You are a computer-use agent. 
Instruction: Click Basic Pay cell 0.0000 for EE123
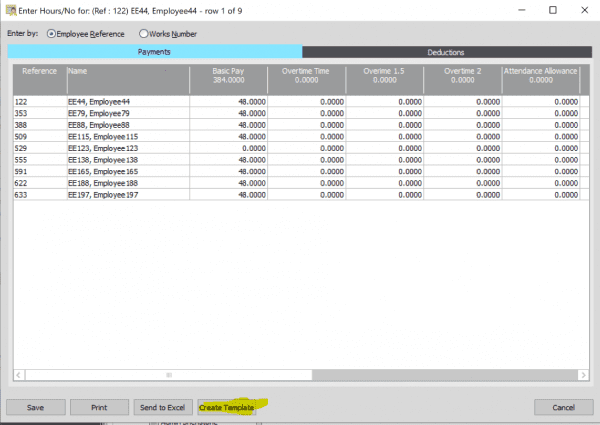228,148
